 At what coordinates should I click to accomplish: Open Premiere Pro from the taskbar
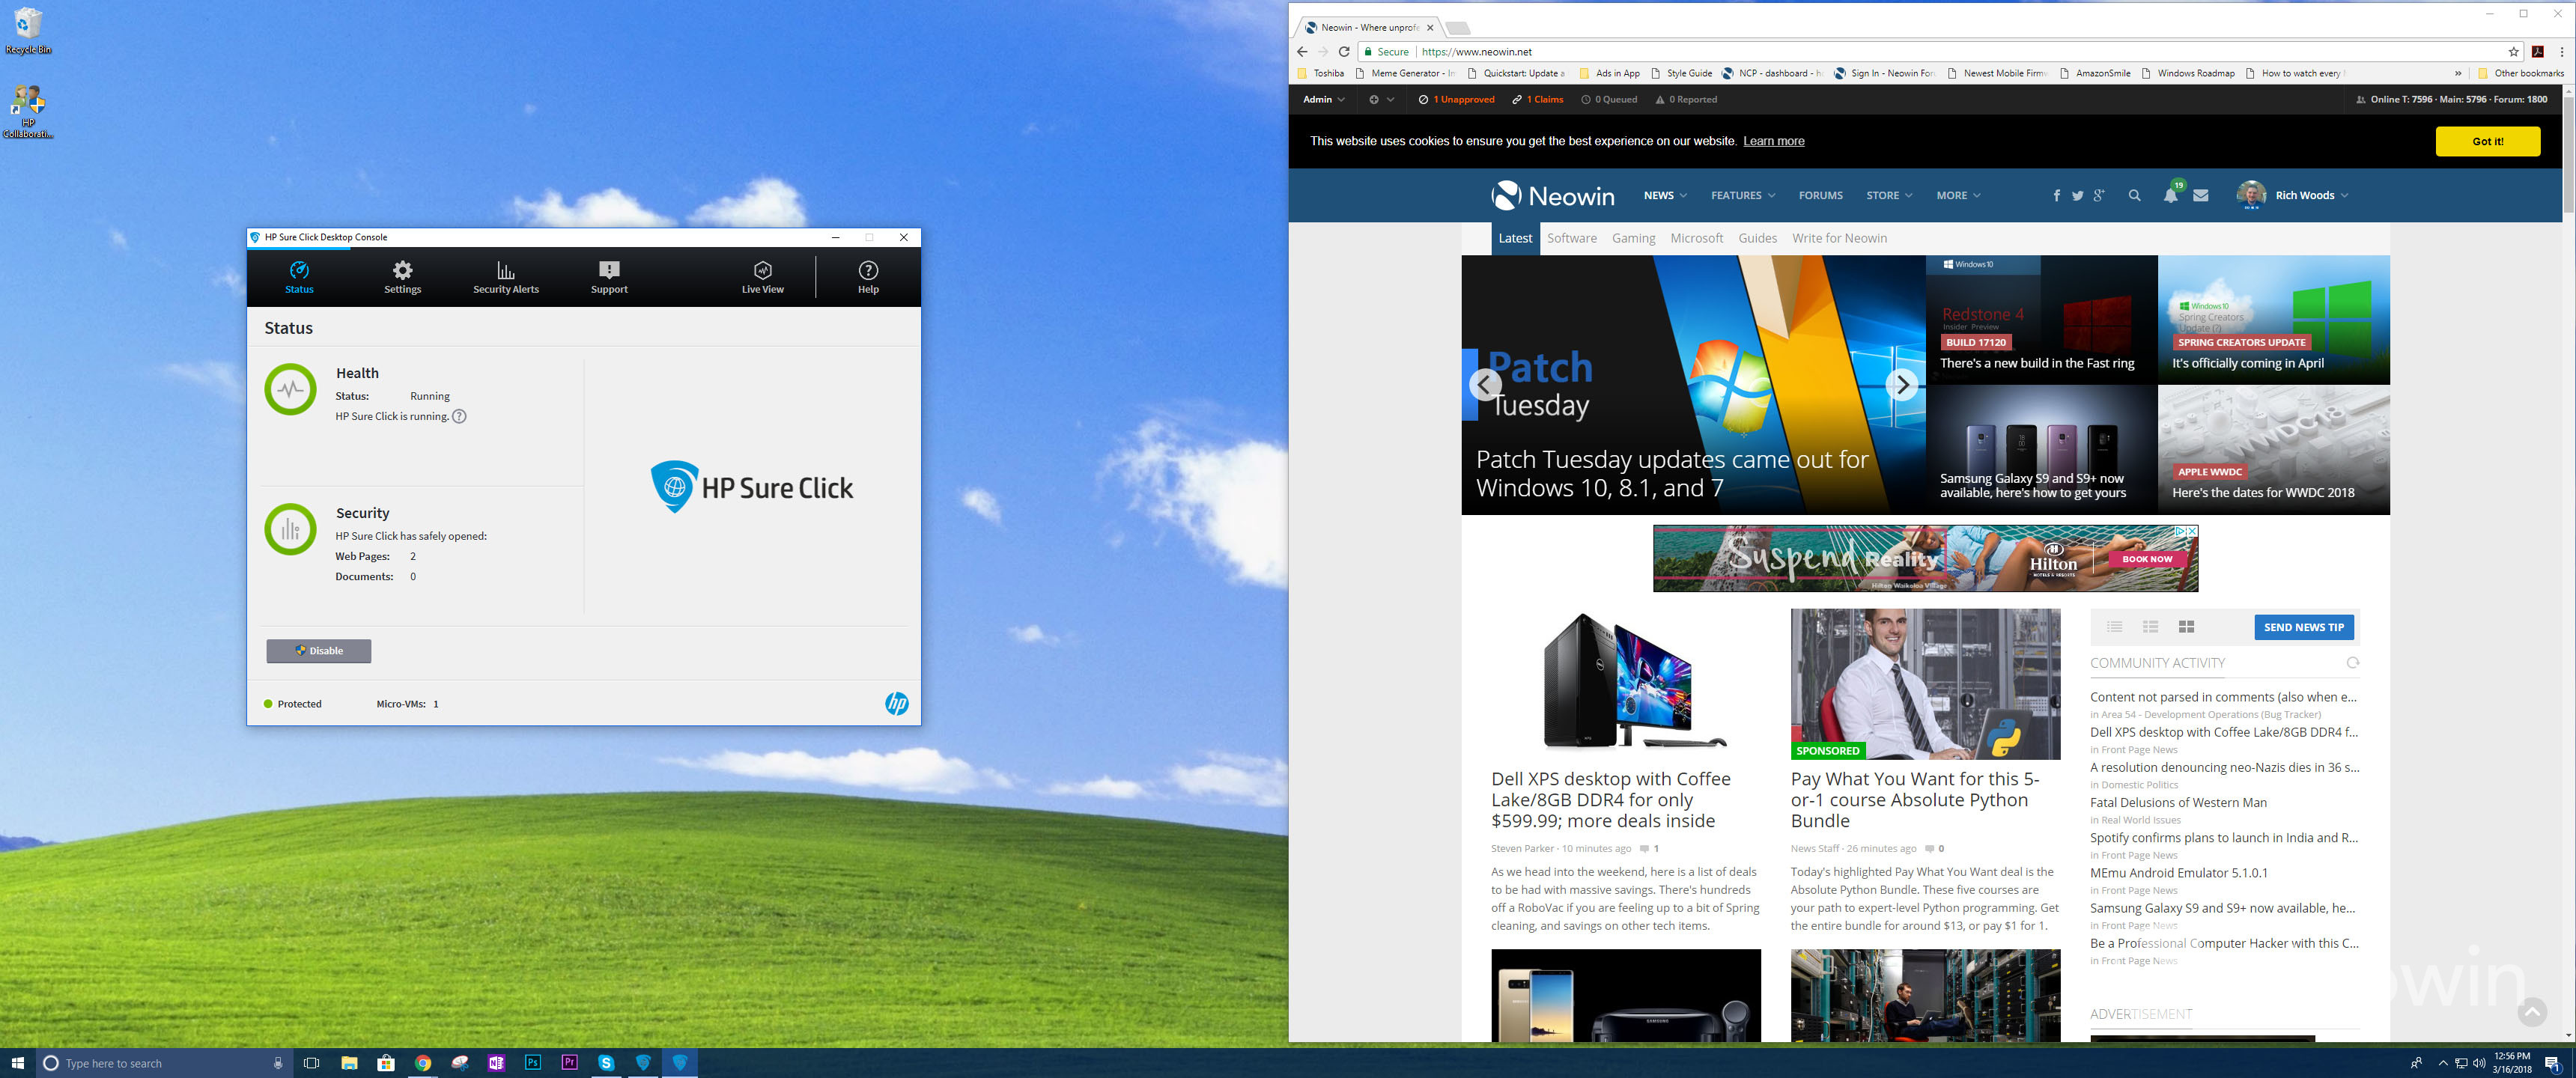[x=569, y=1063]
